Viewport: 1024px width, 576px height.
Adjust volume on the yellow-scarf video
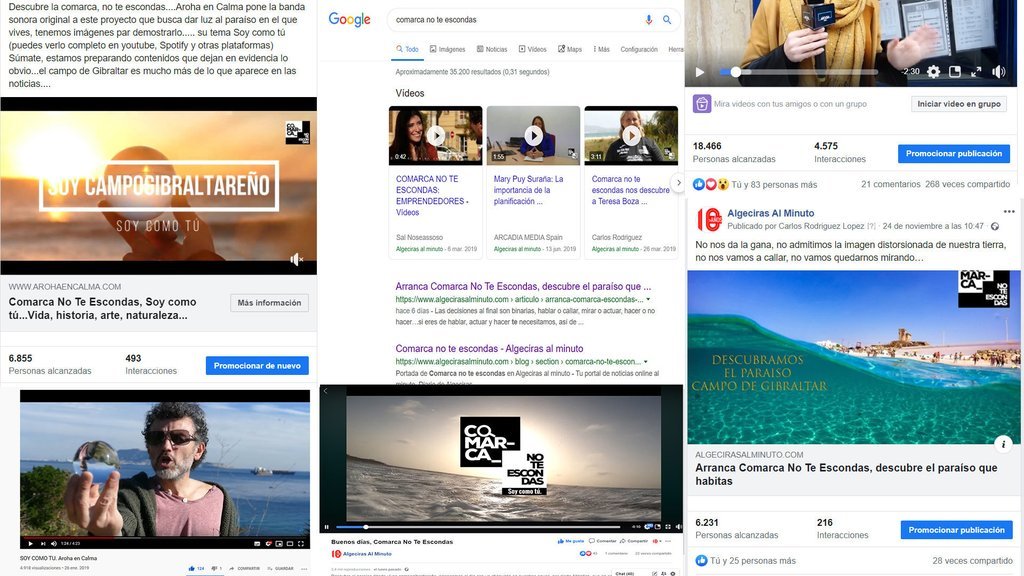click(x=999, y=72)
